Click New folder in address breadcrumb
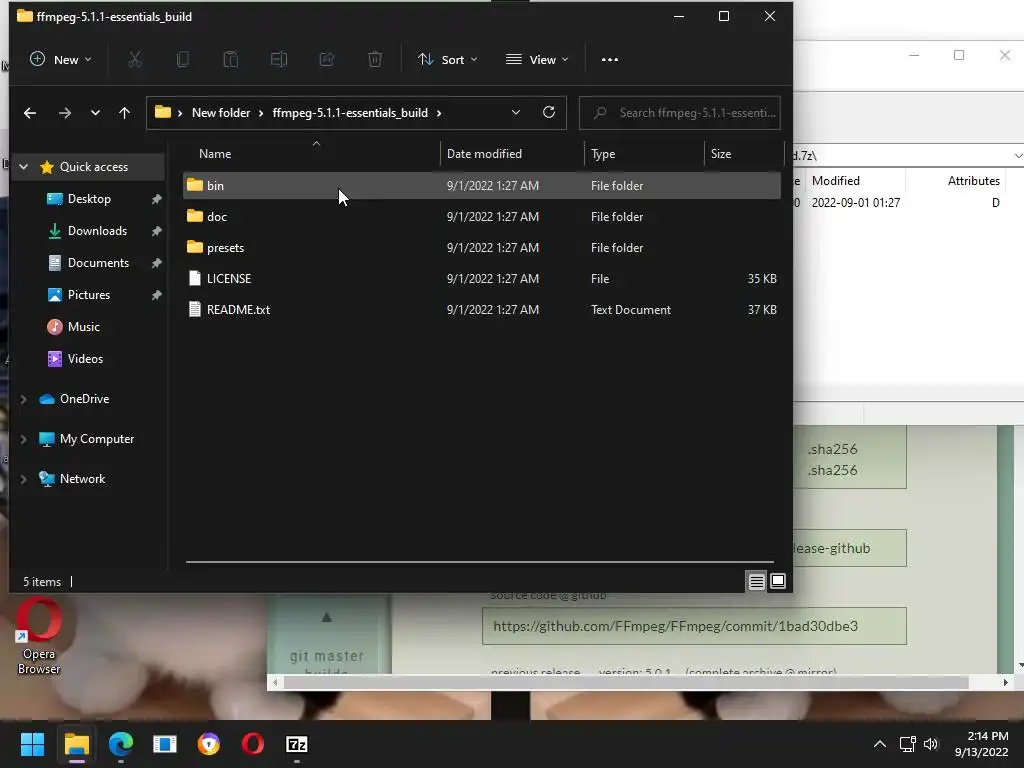This screenshot has width=1024, height=768. pyautogui.click(x=221, y=113)
